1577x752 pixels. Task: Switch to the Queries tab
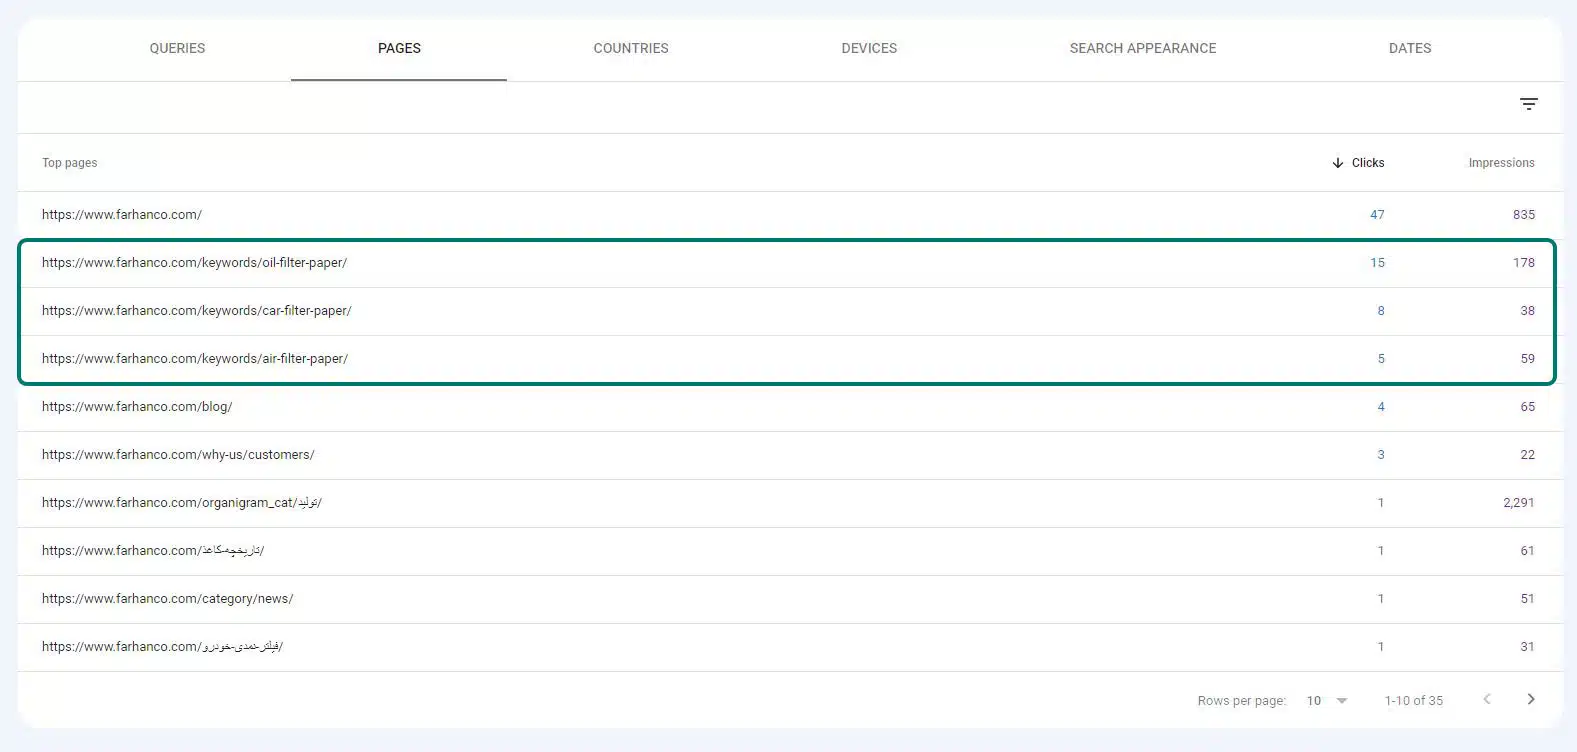coord(177,48)
